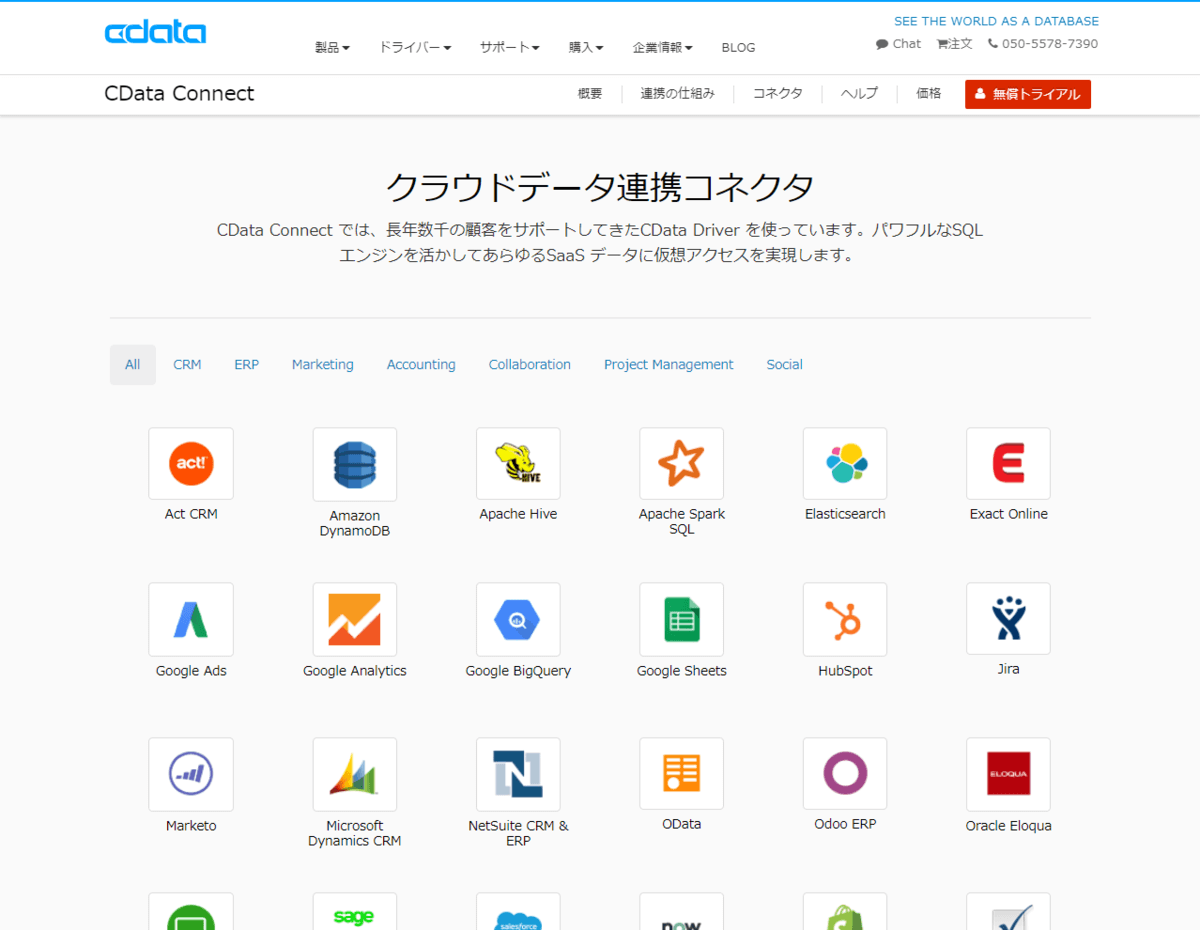Screen dimensions: 1200x930
Task: Filter connectors by Collaboration
Action: point(530,365)
